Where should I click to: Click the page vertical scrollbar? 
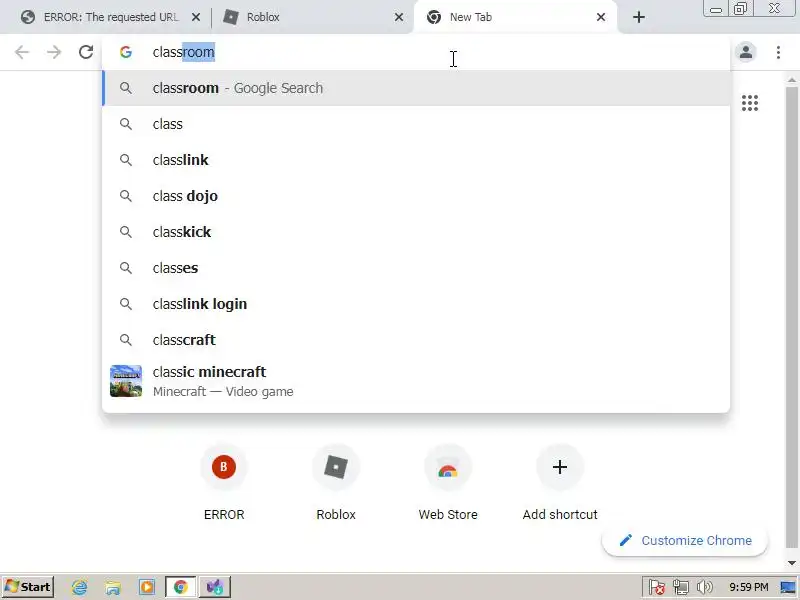click(791, 316)
